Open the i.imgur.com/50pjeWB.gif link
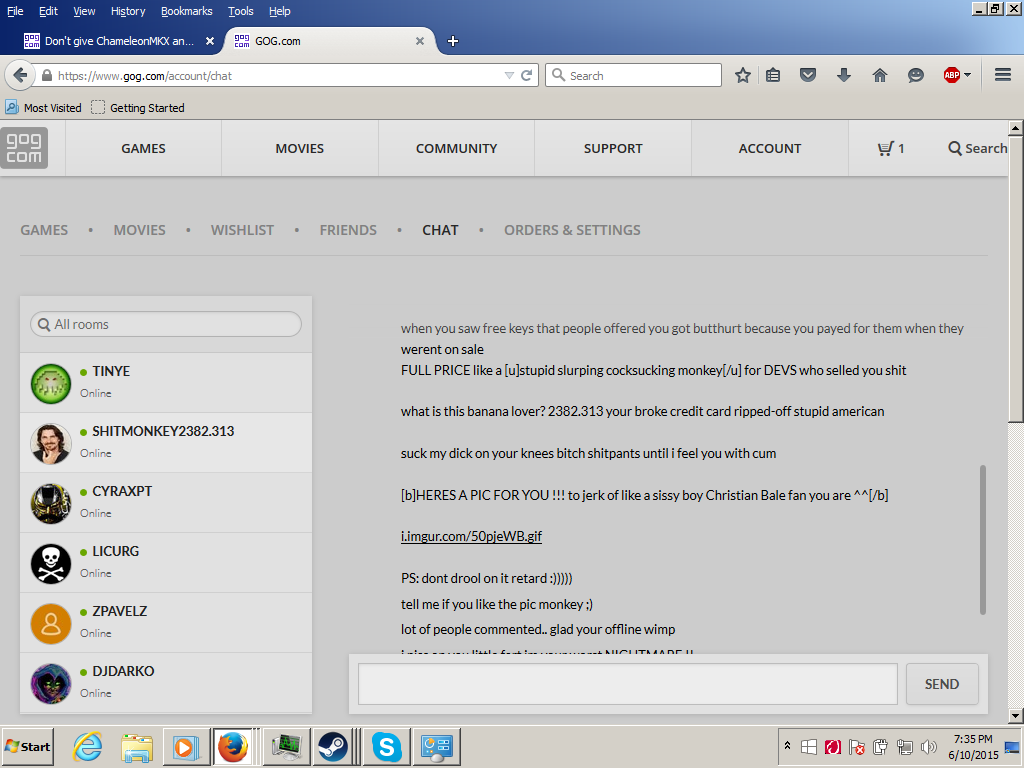This screenshot has width=1024, height=768. (x=472, y=536)
